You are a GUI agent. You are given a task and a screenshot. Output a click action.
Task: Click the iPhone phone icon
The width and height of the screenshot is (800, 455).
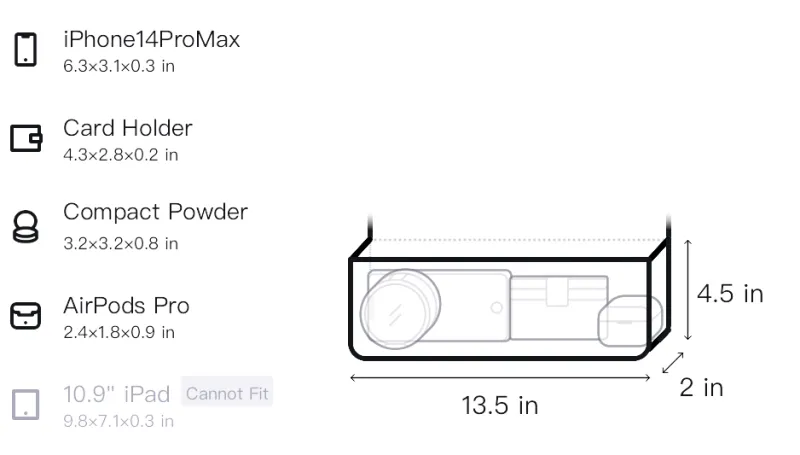(26, 49)
